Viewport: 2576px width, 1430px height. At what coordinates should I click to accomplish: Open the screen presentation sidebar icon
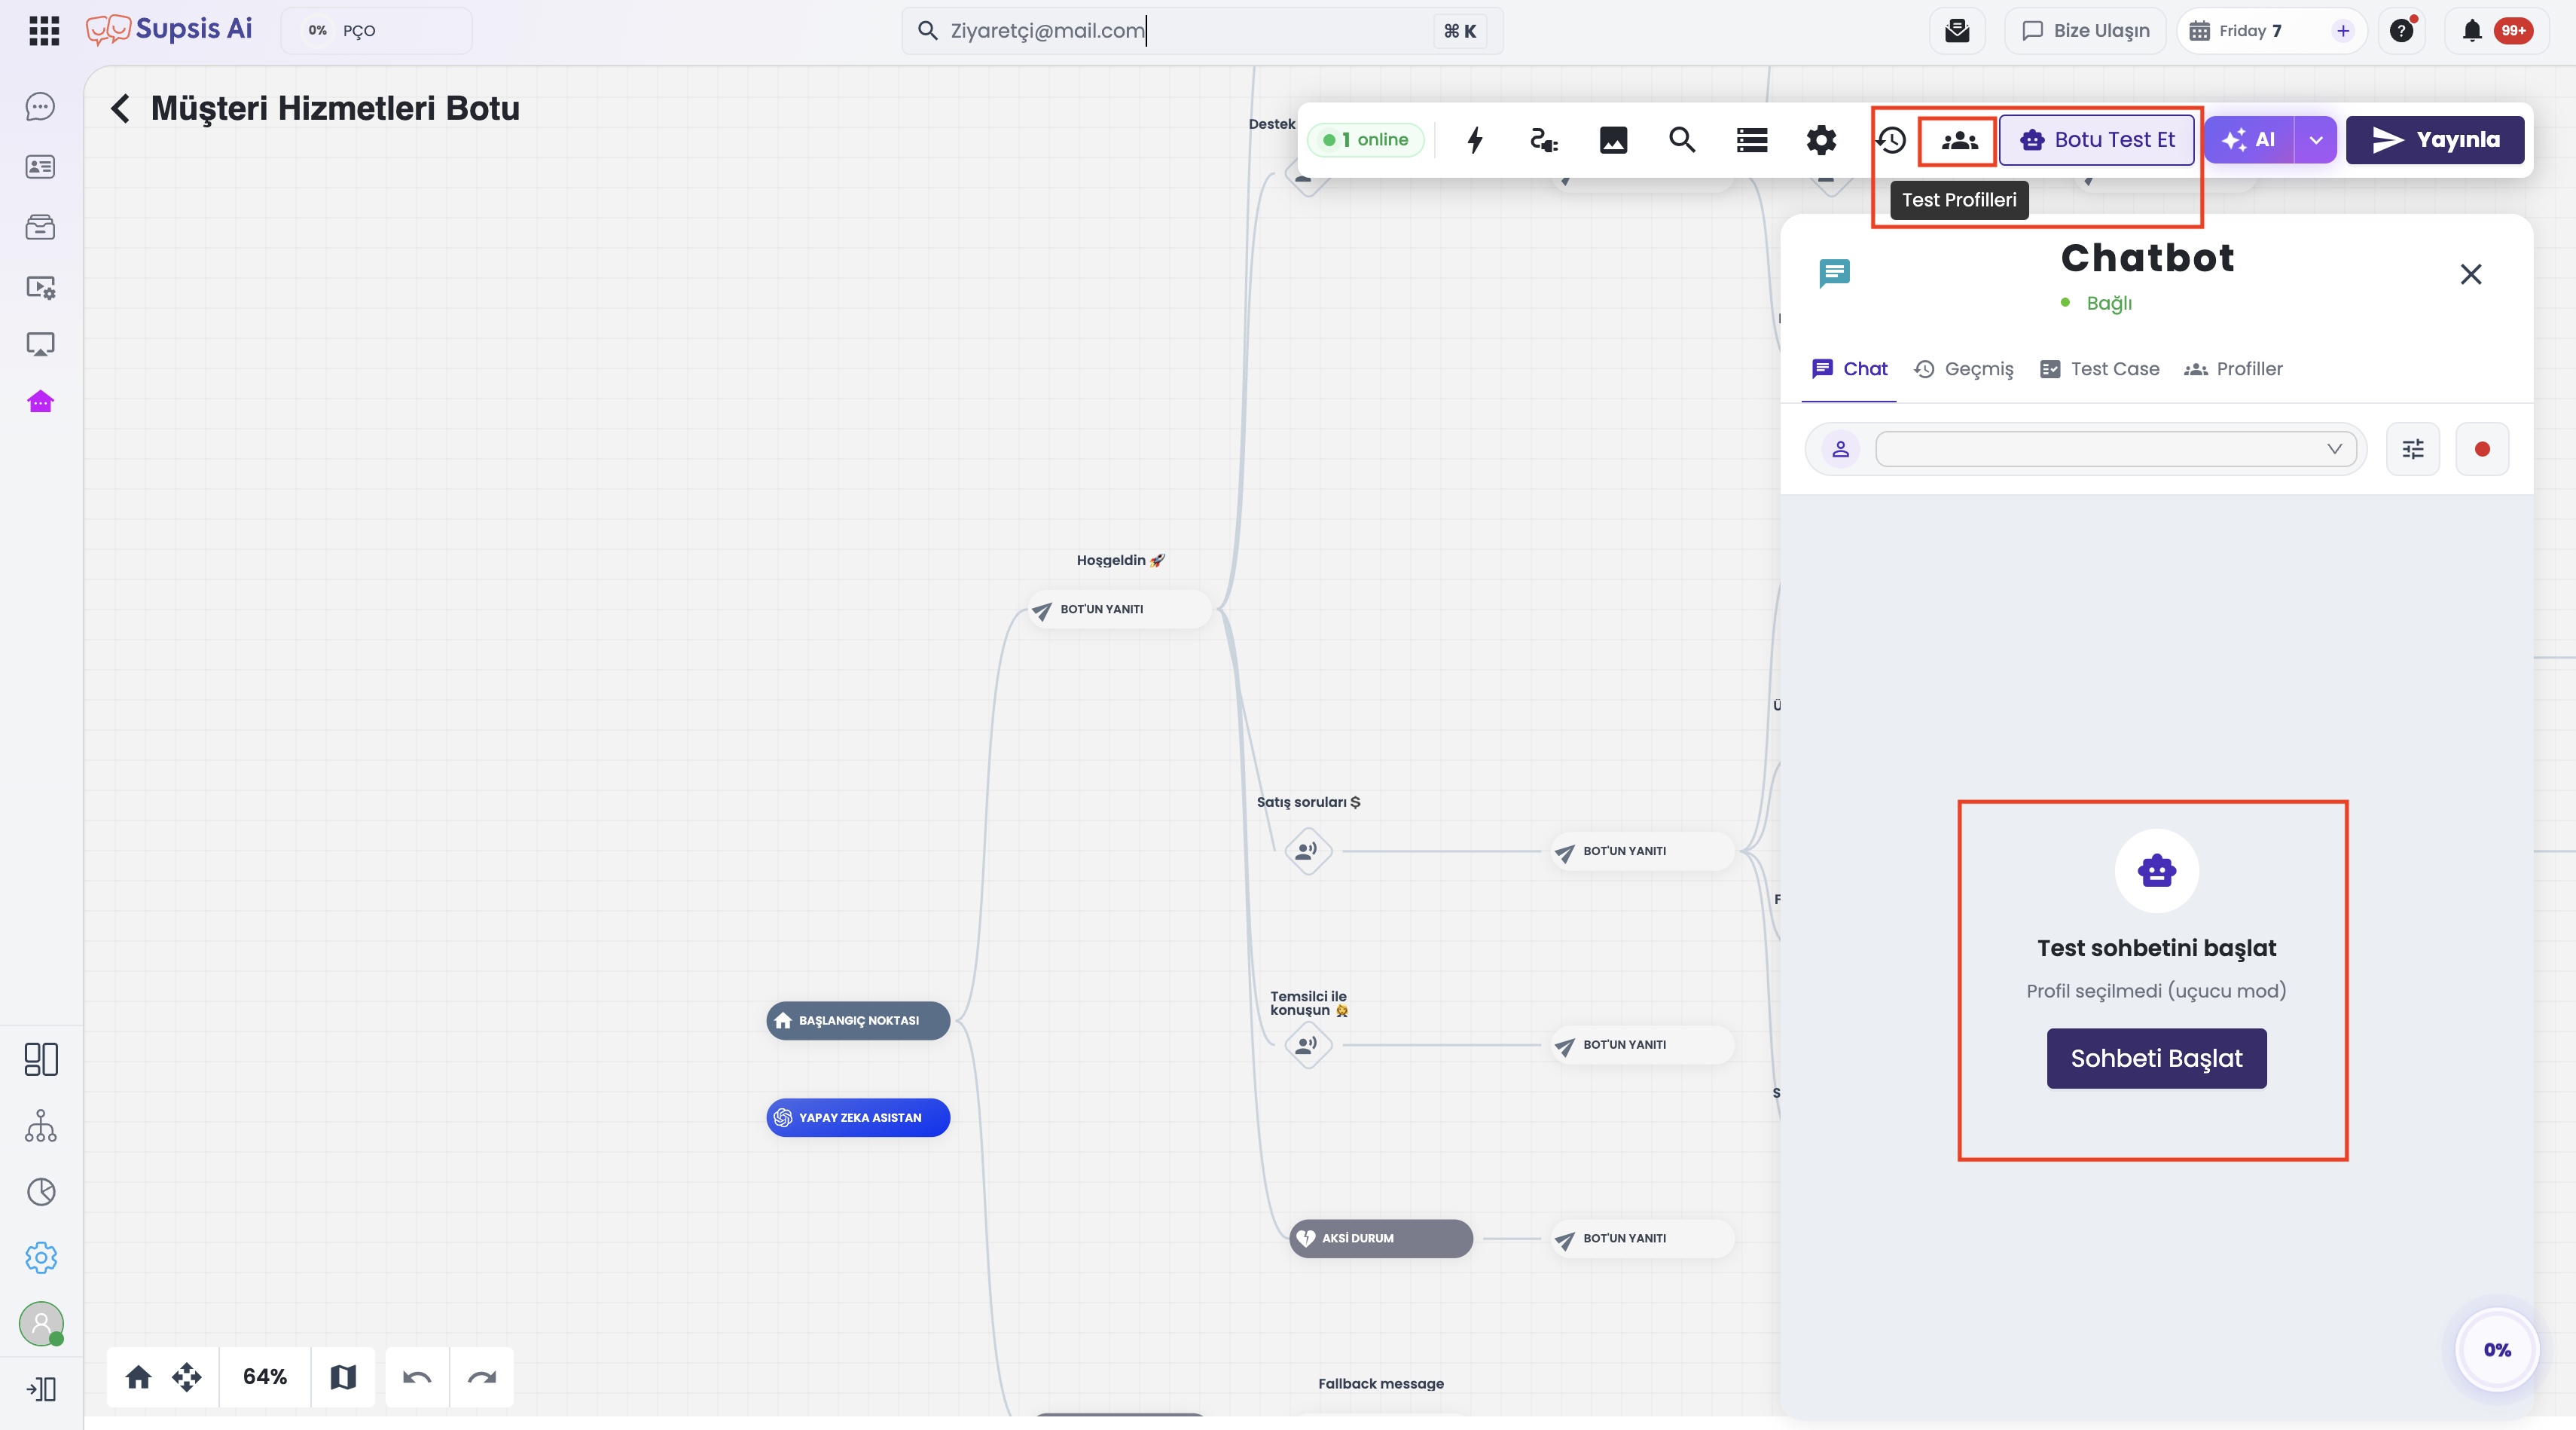40,345
